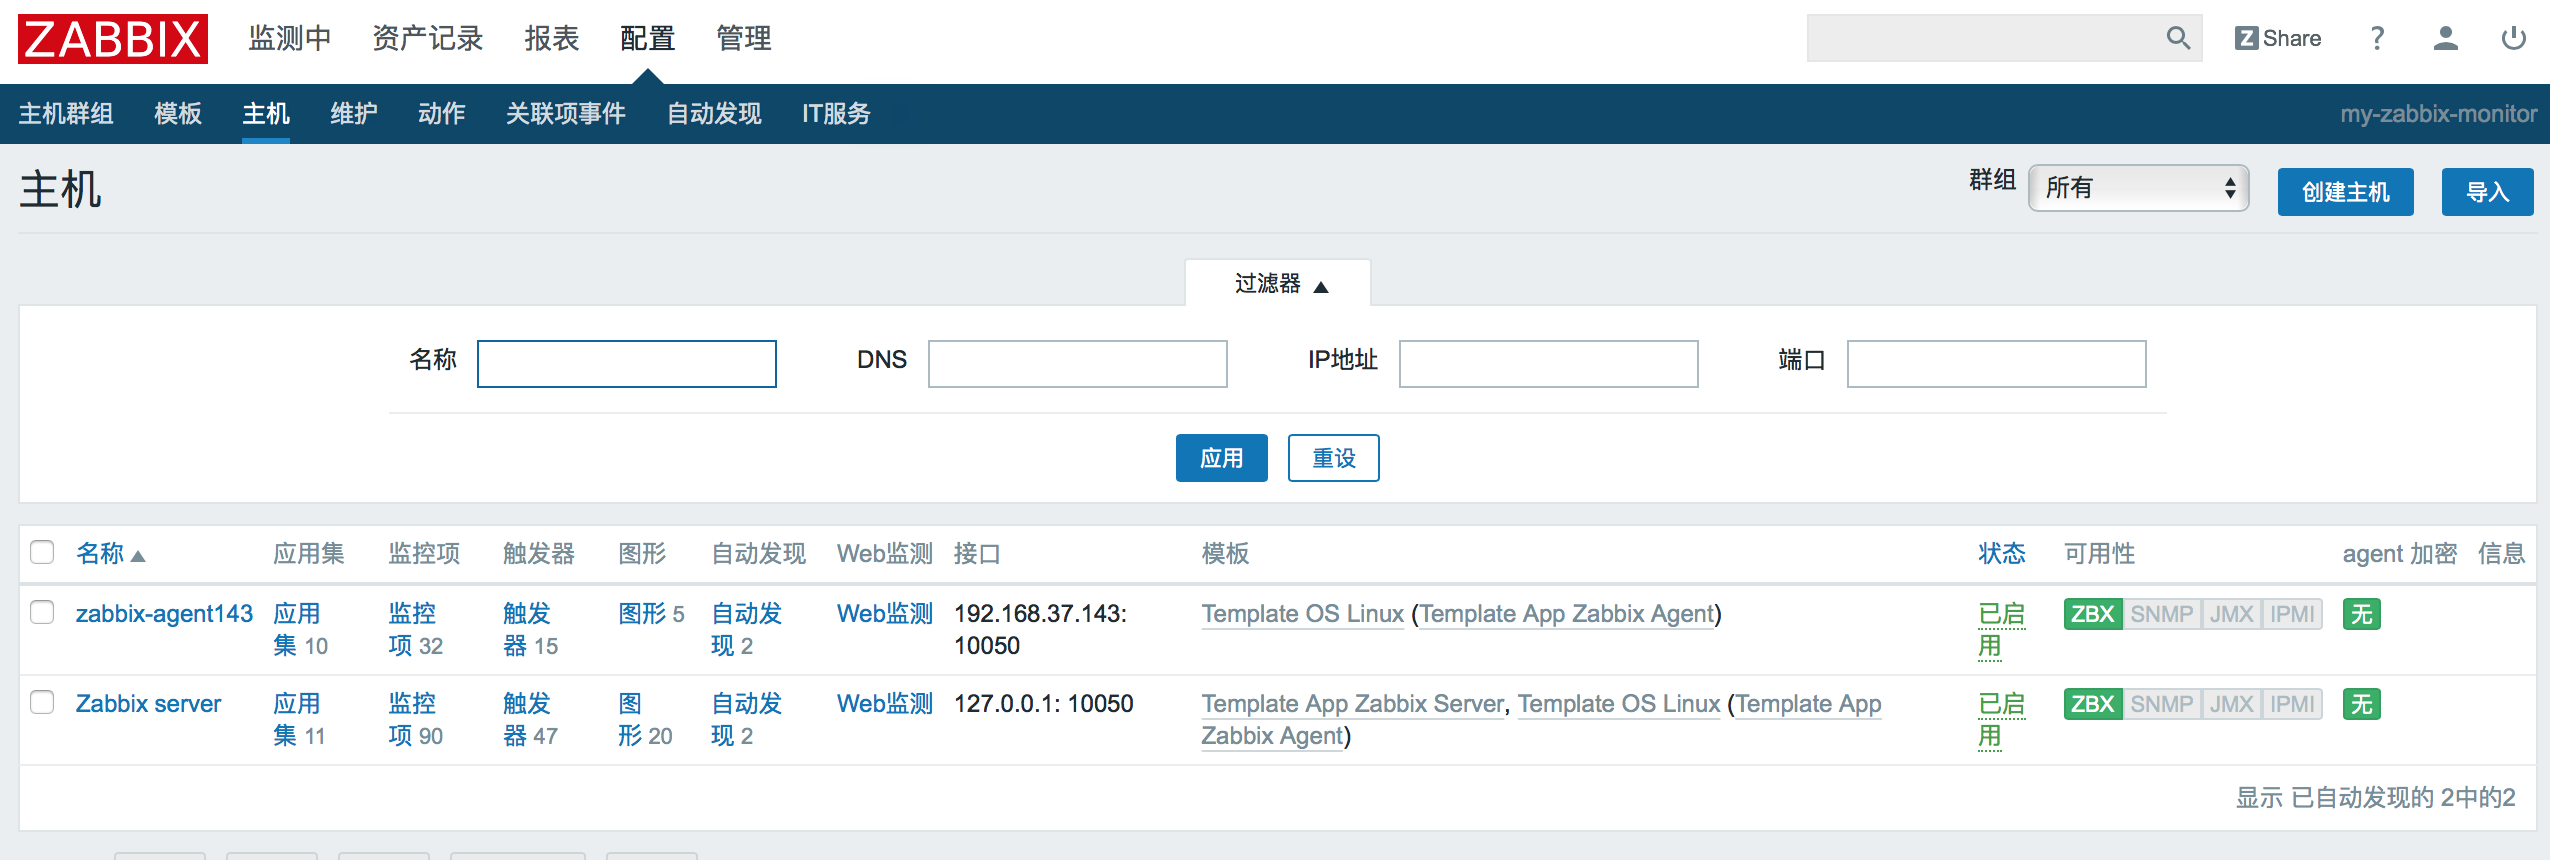Apply the filter with 应用
The image size is (2550, 860).
[1221, 458]
